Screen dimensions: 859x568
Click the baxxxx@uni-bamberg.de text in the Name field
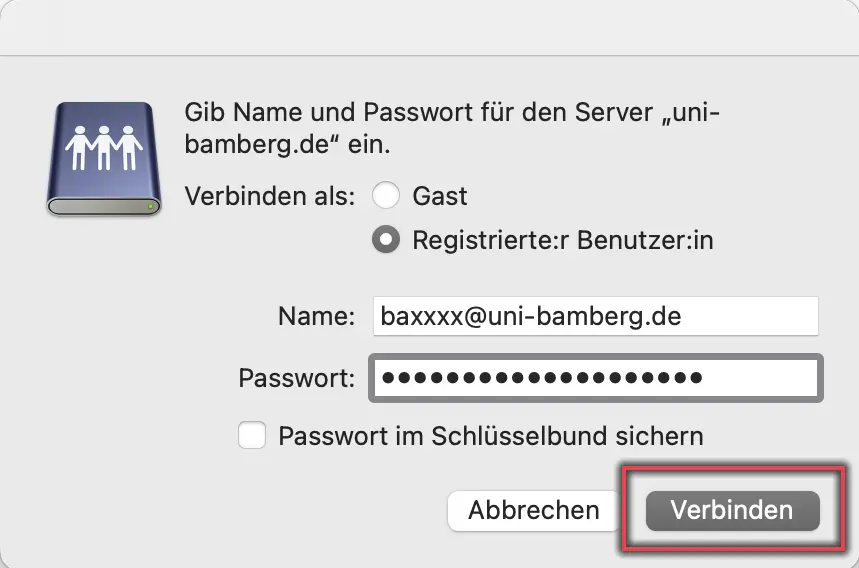point(531,317)
